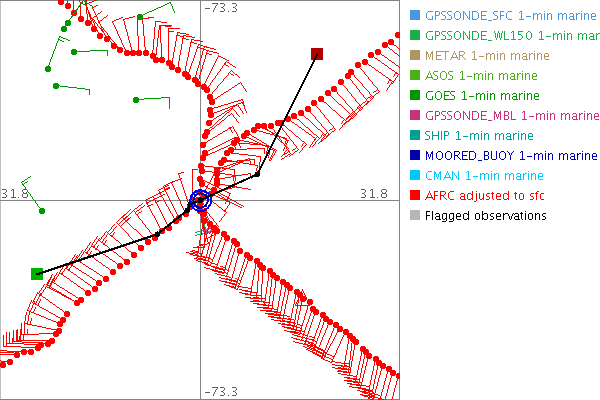Select the METAR tan legend swatch
The width and height of the screenshot is (600, 400).
(x=413, y=55)
